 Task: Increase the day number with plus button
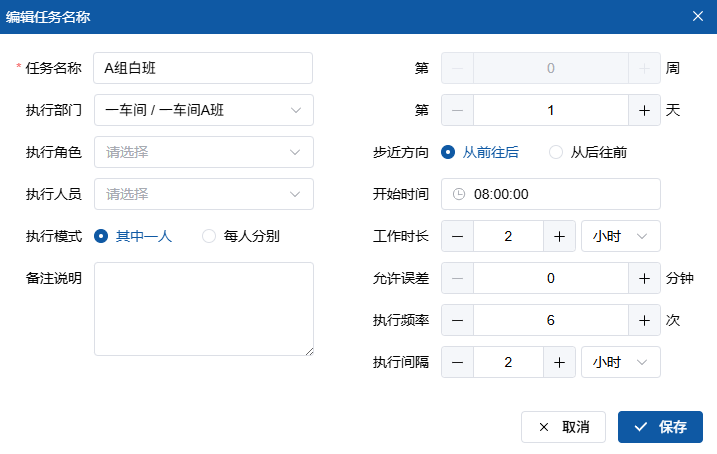point(644,110)
